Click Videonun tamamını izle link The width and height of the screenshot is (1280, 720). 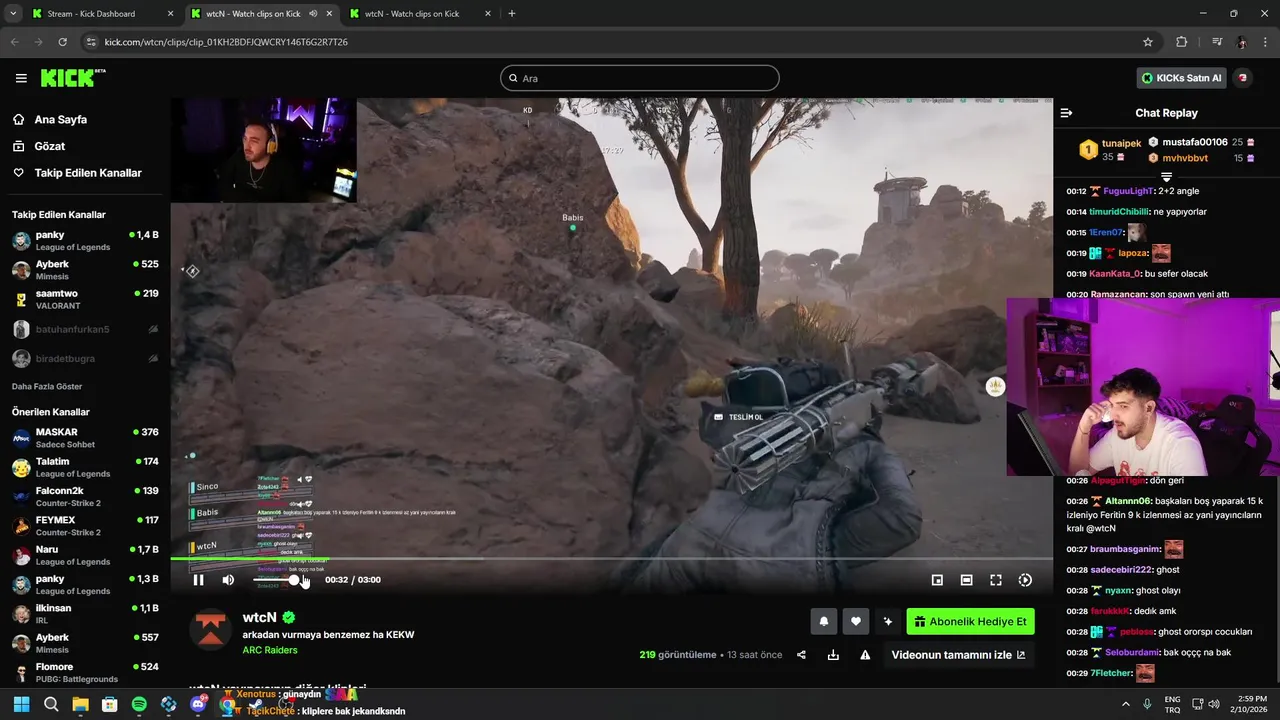958,655
